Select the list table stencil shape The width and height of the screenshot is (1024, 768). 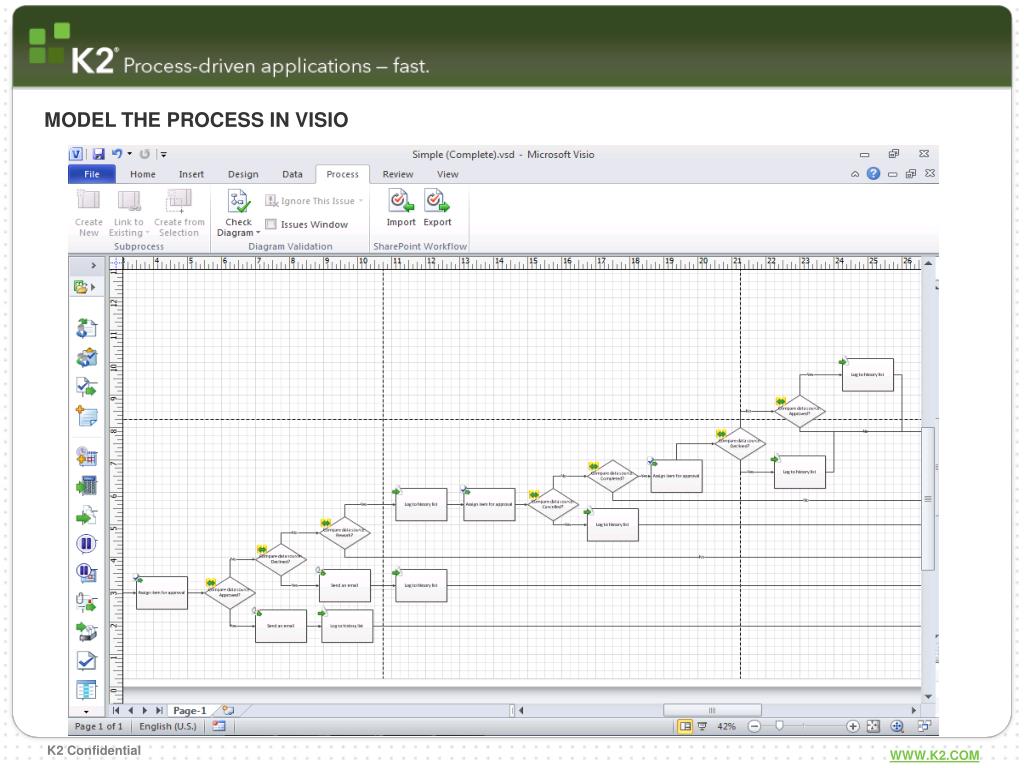(86, 690)
